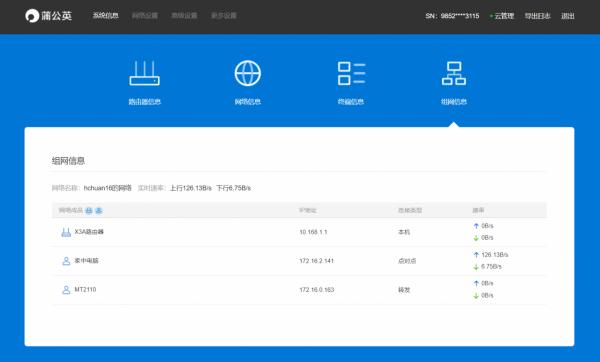This screenshot has width=600, height=362.
Task: Click 导出日志 to export logs
Action: (x=538, y=16)
